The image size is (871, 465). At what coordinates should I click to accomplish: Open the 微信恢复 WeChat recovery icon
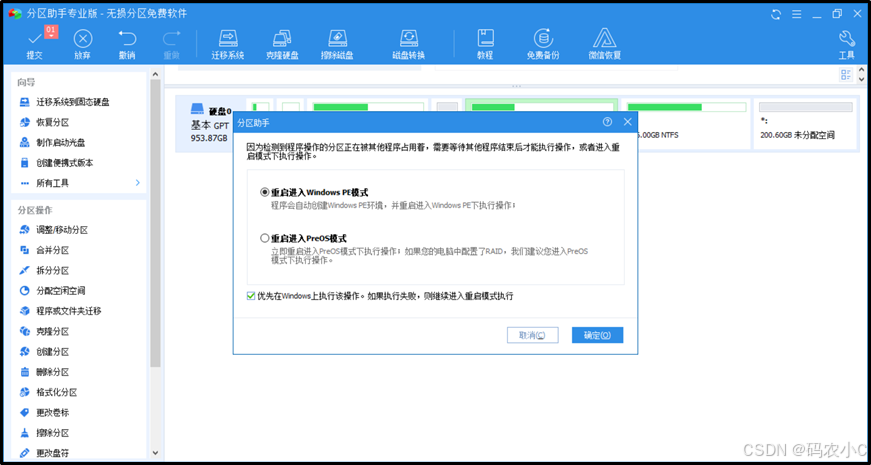(x=604, y=43)
